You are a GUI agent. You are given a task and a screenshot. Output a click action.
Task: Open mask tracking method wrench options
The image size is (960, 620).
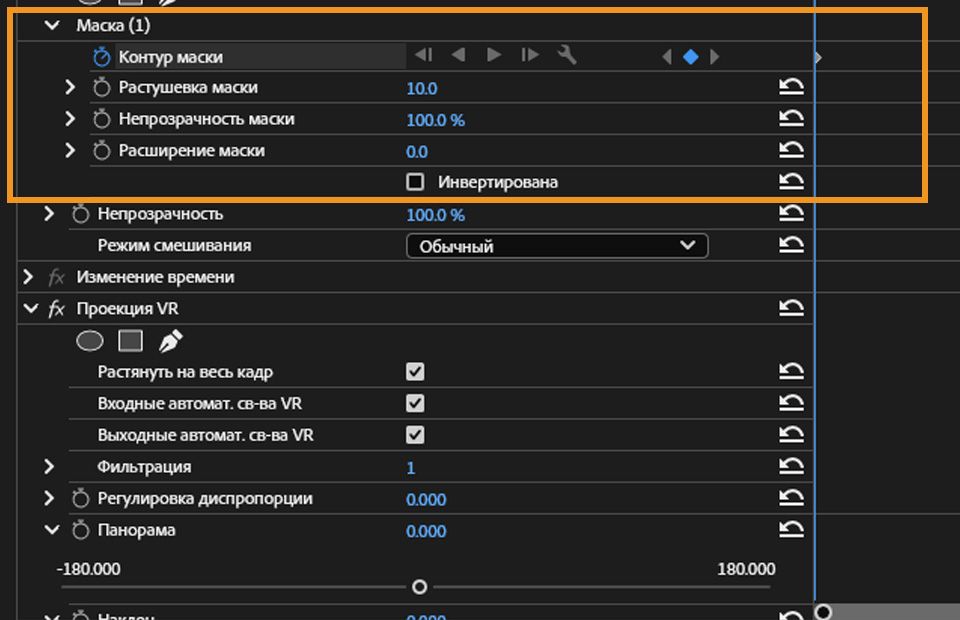(567, 55)
